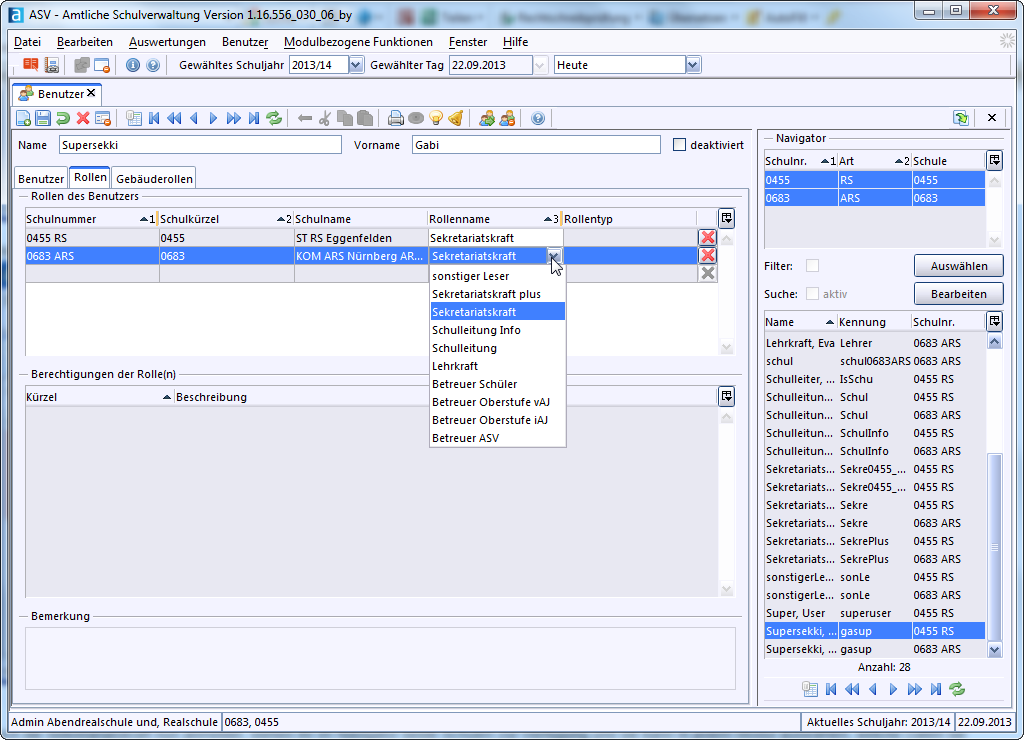1024x740 pixels.
Task: Click the Gewählter Tag date field
Action: [x=490, y=65]
